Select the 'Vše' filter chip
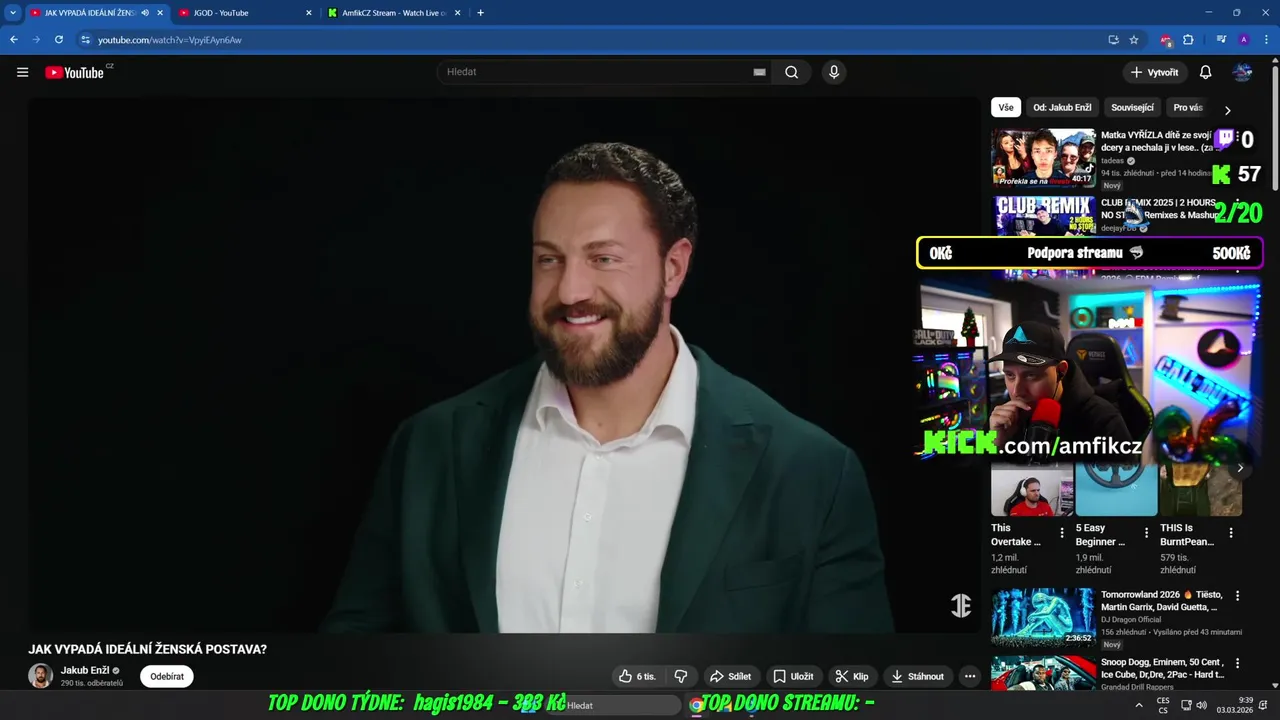Screen dimensions: 1280x720 click(1005, 107)
